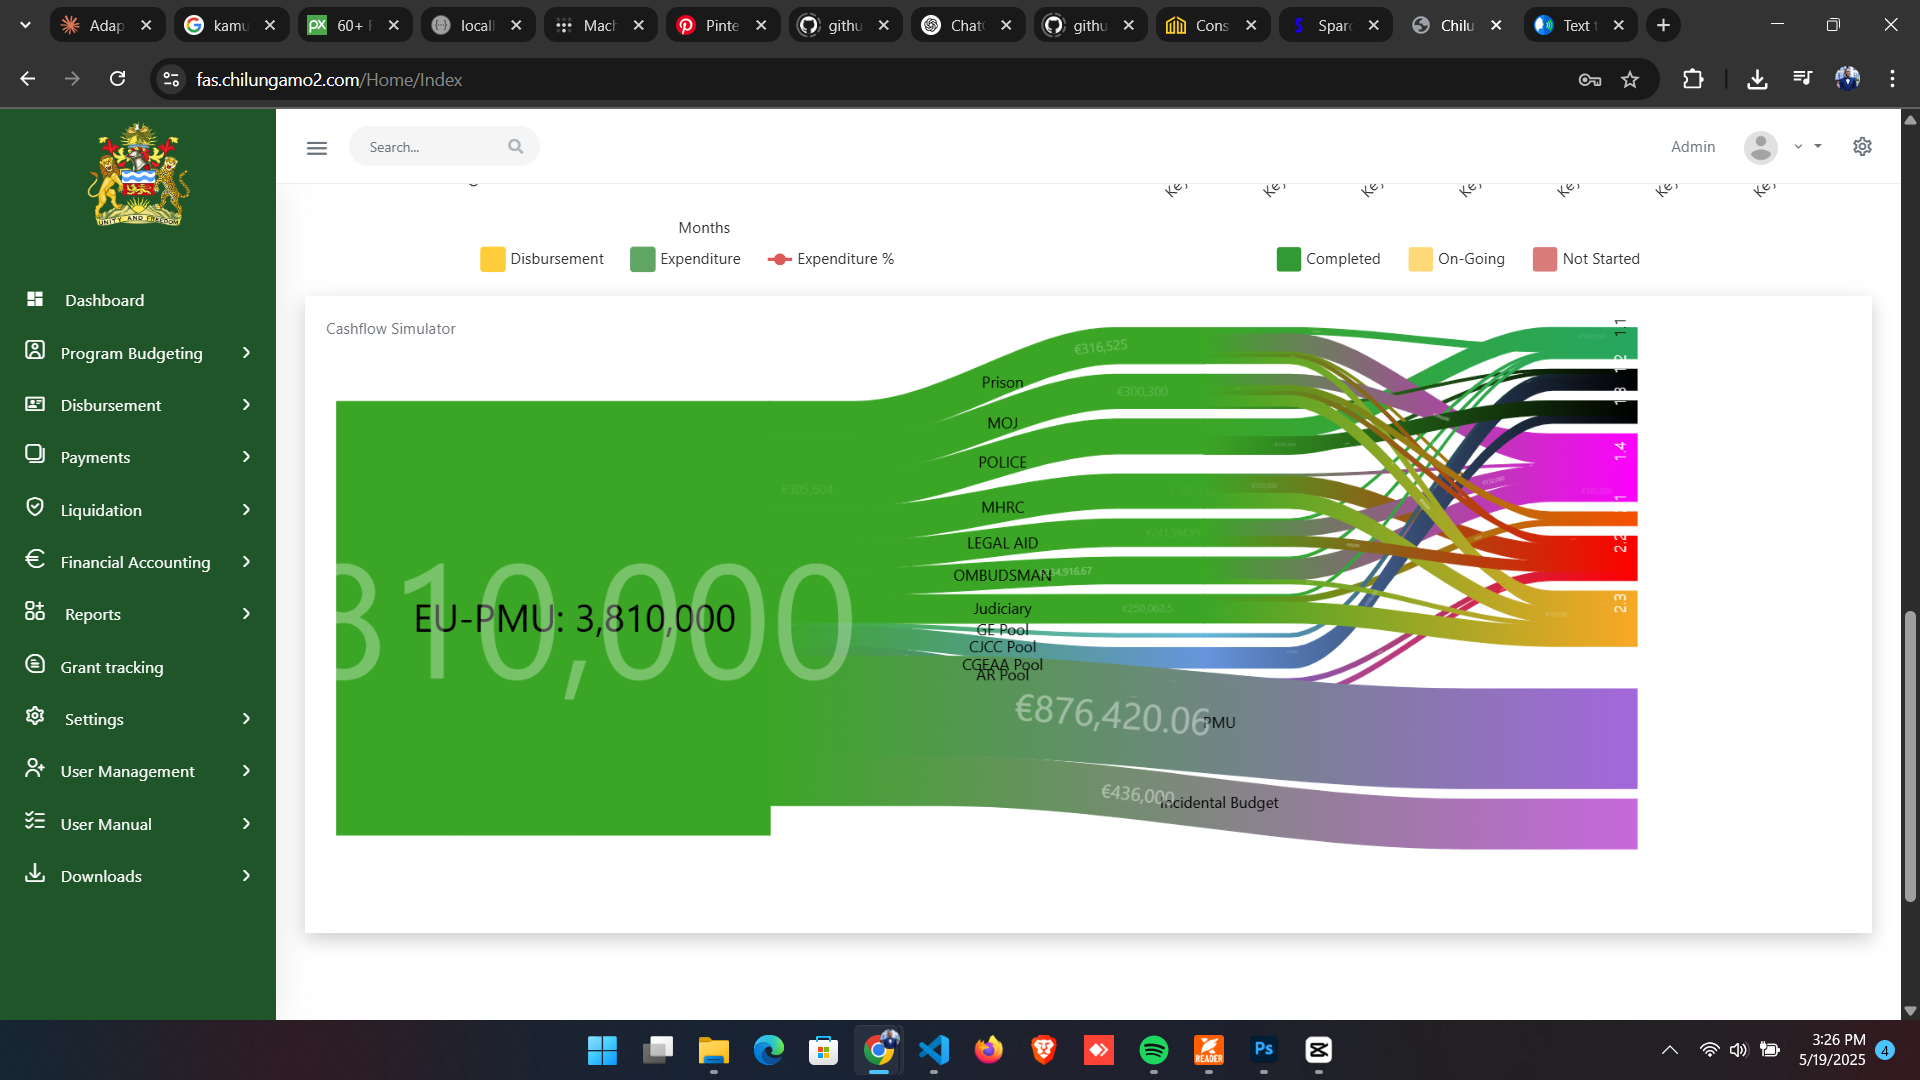Click the Grant tracking sidebar icon
Screen dimensions: 1920x1080
click(35, 665)
